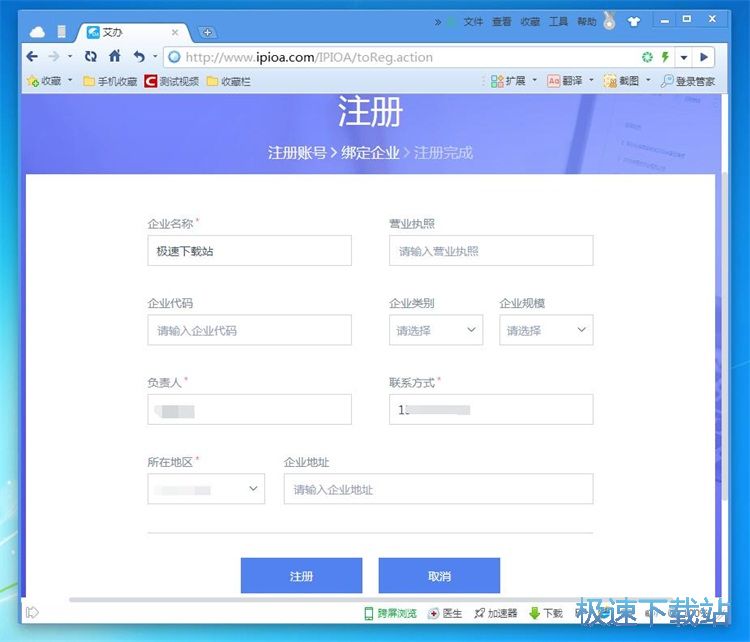
Task: Click the 营业执照 input field
Action: pyautogui.click(x=490, y=251)
